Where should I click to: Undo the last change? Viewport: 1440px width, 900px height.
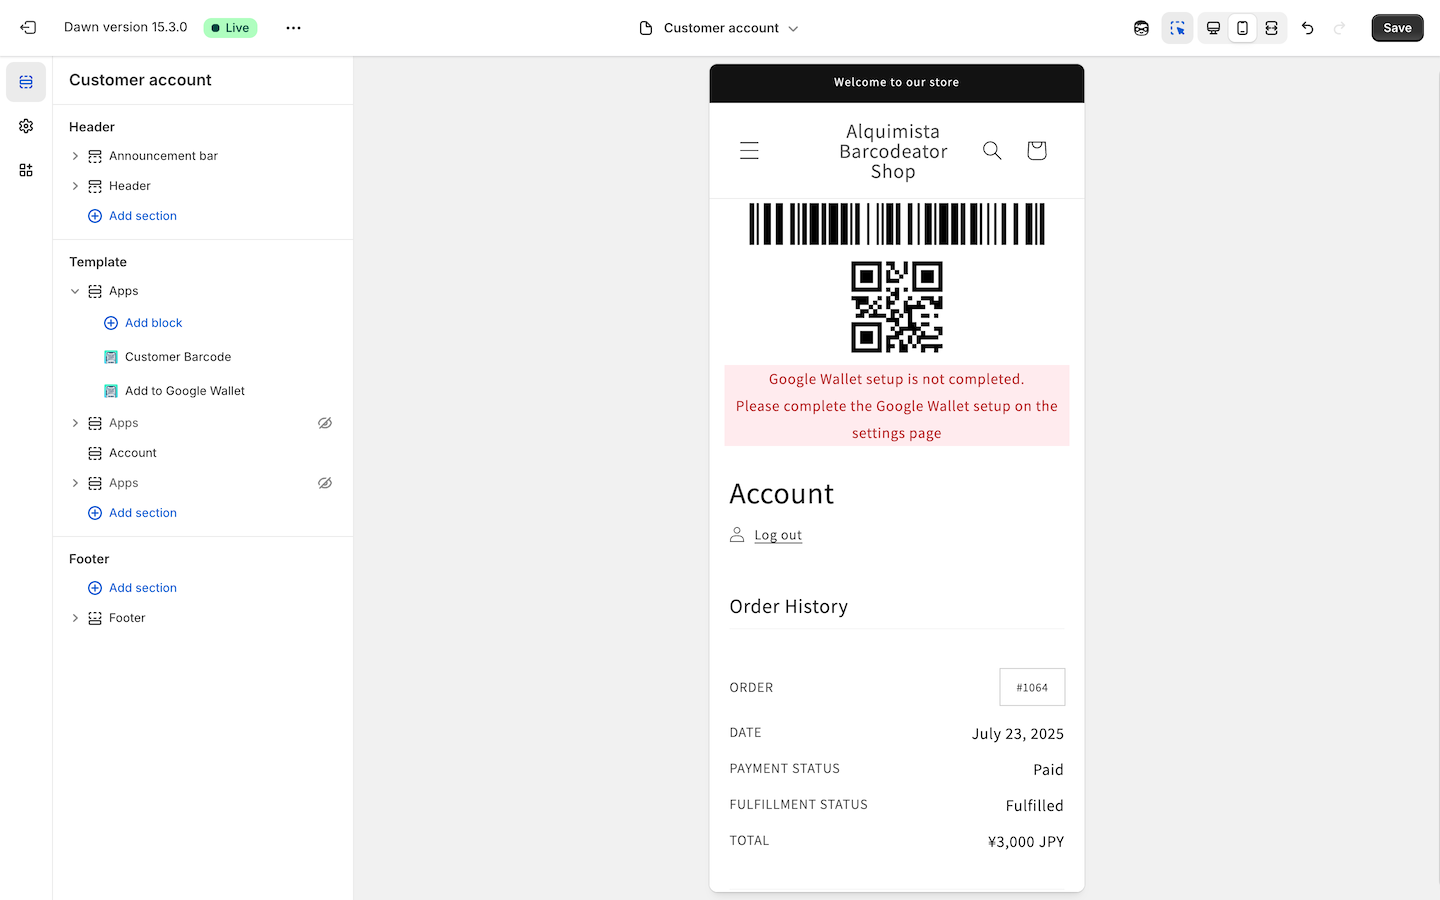pyautogui.click(x=1307, y=28)
